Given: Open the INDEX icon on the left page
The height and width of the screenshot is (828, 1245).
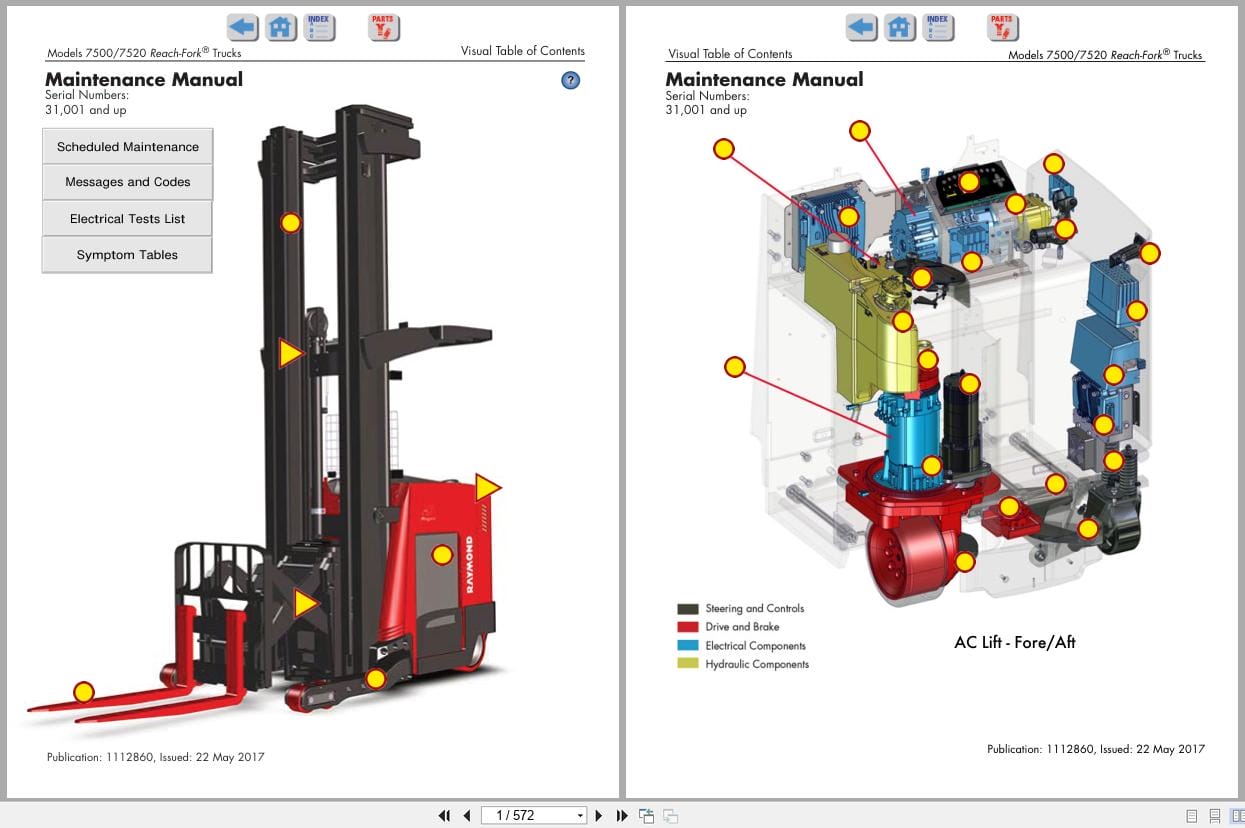Looking at the screenshot, I should (319, 27).
